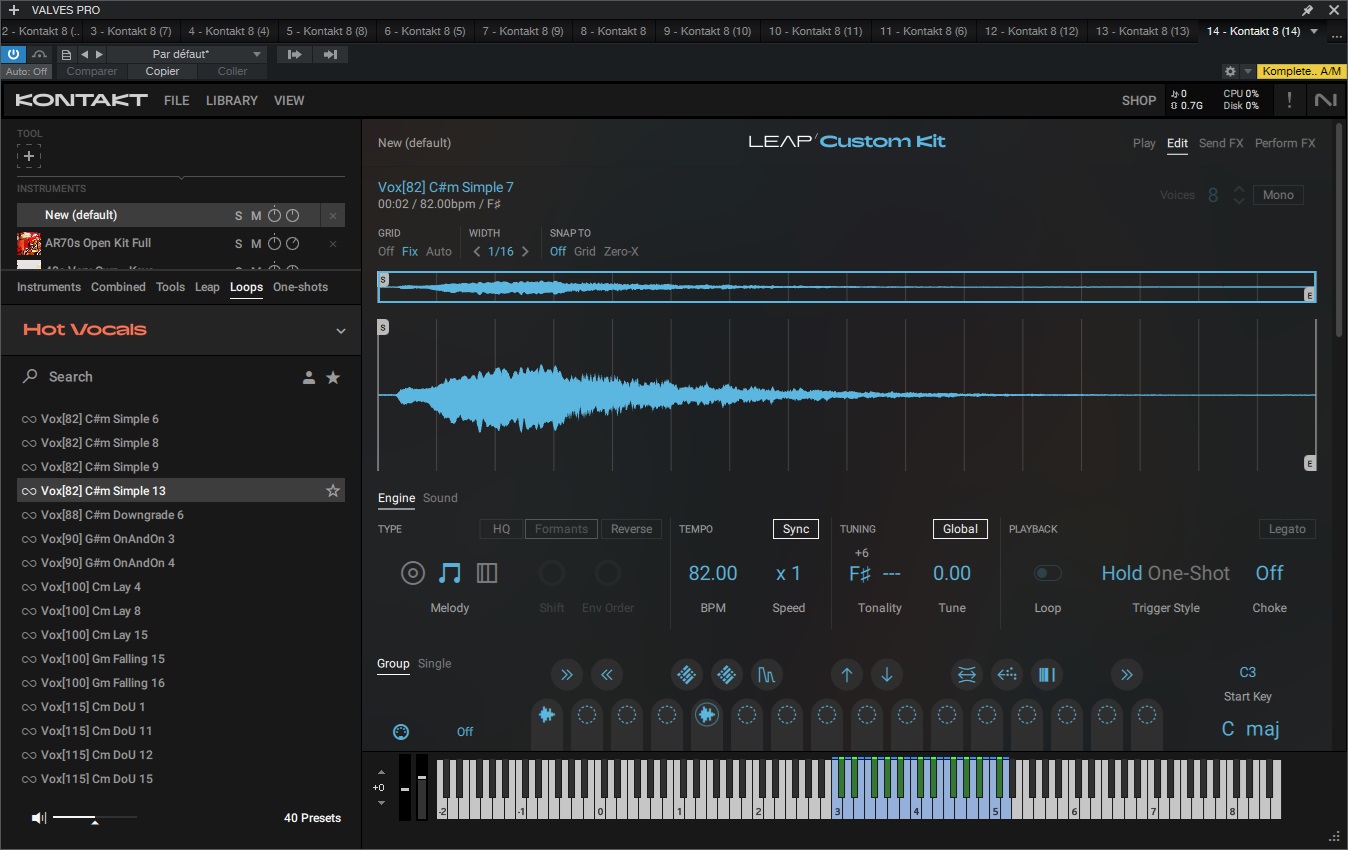Click the Copier button
This screenshot has height=850, width=1348.
click(x=161, y=71)
